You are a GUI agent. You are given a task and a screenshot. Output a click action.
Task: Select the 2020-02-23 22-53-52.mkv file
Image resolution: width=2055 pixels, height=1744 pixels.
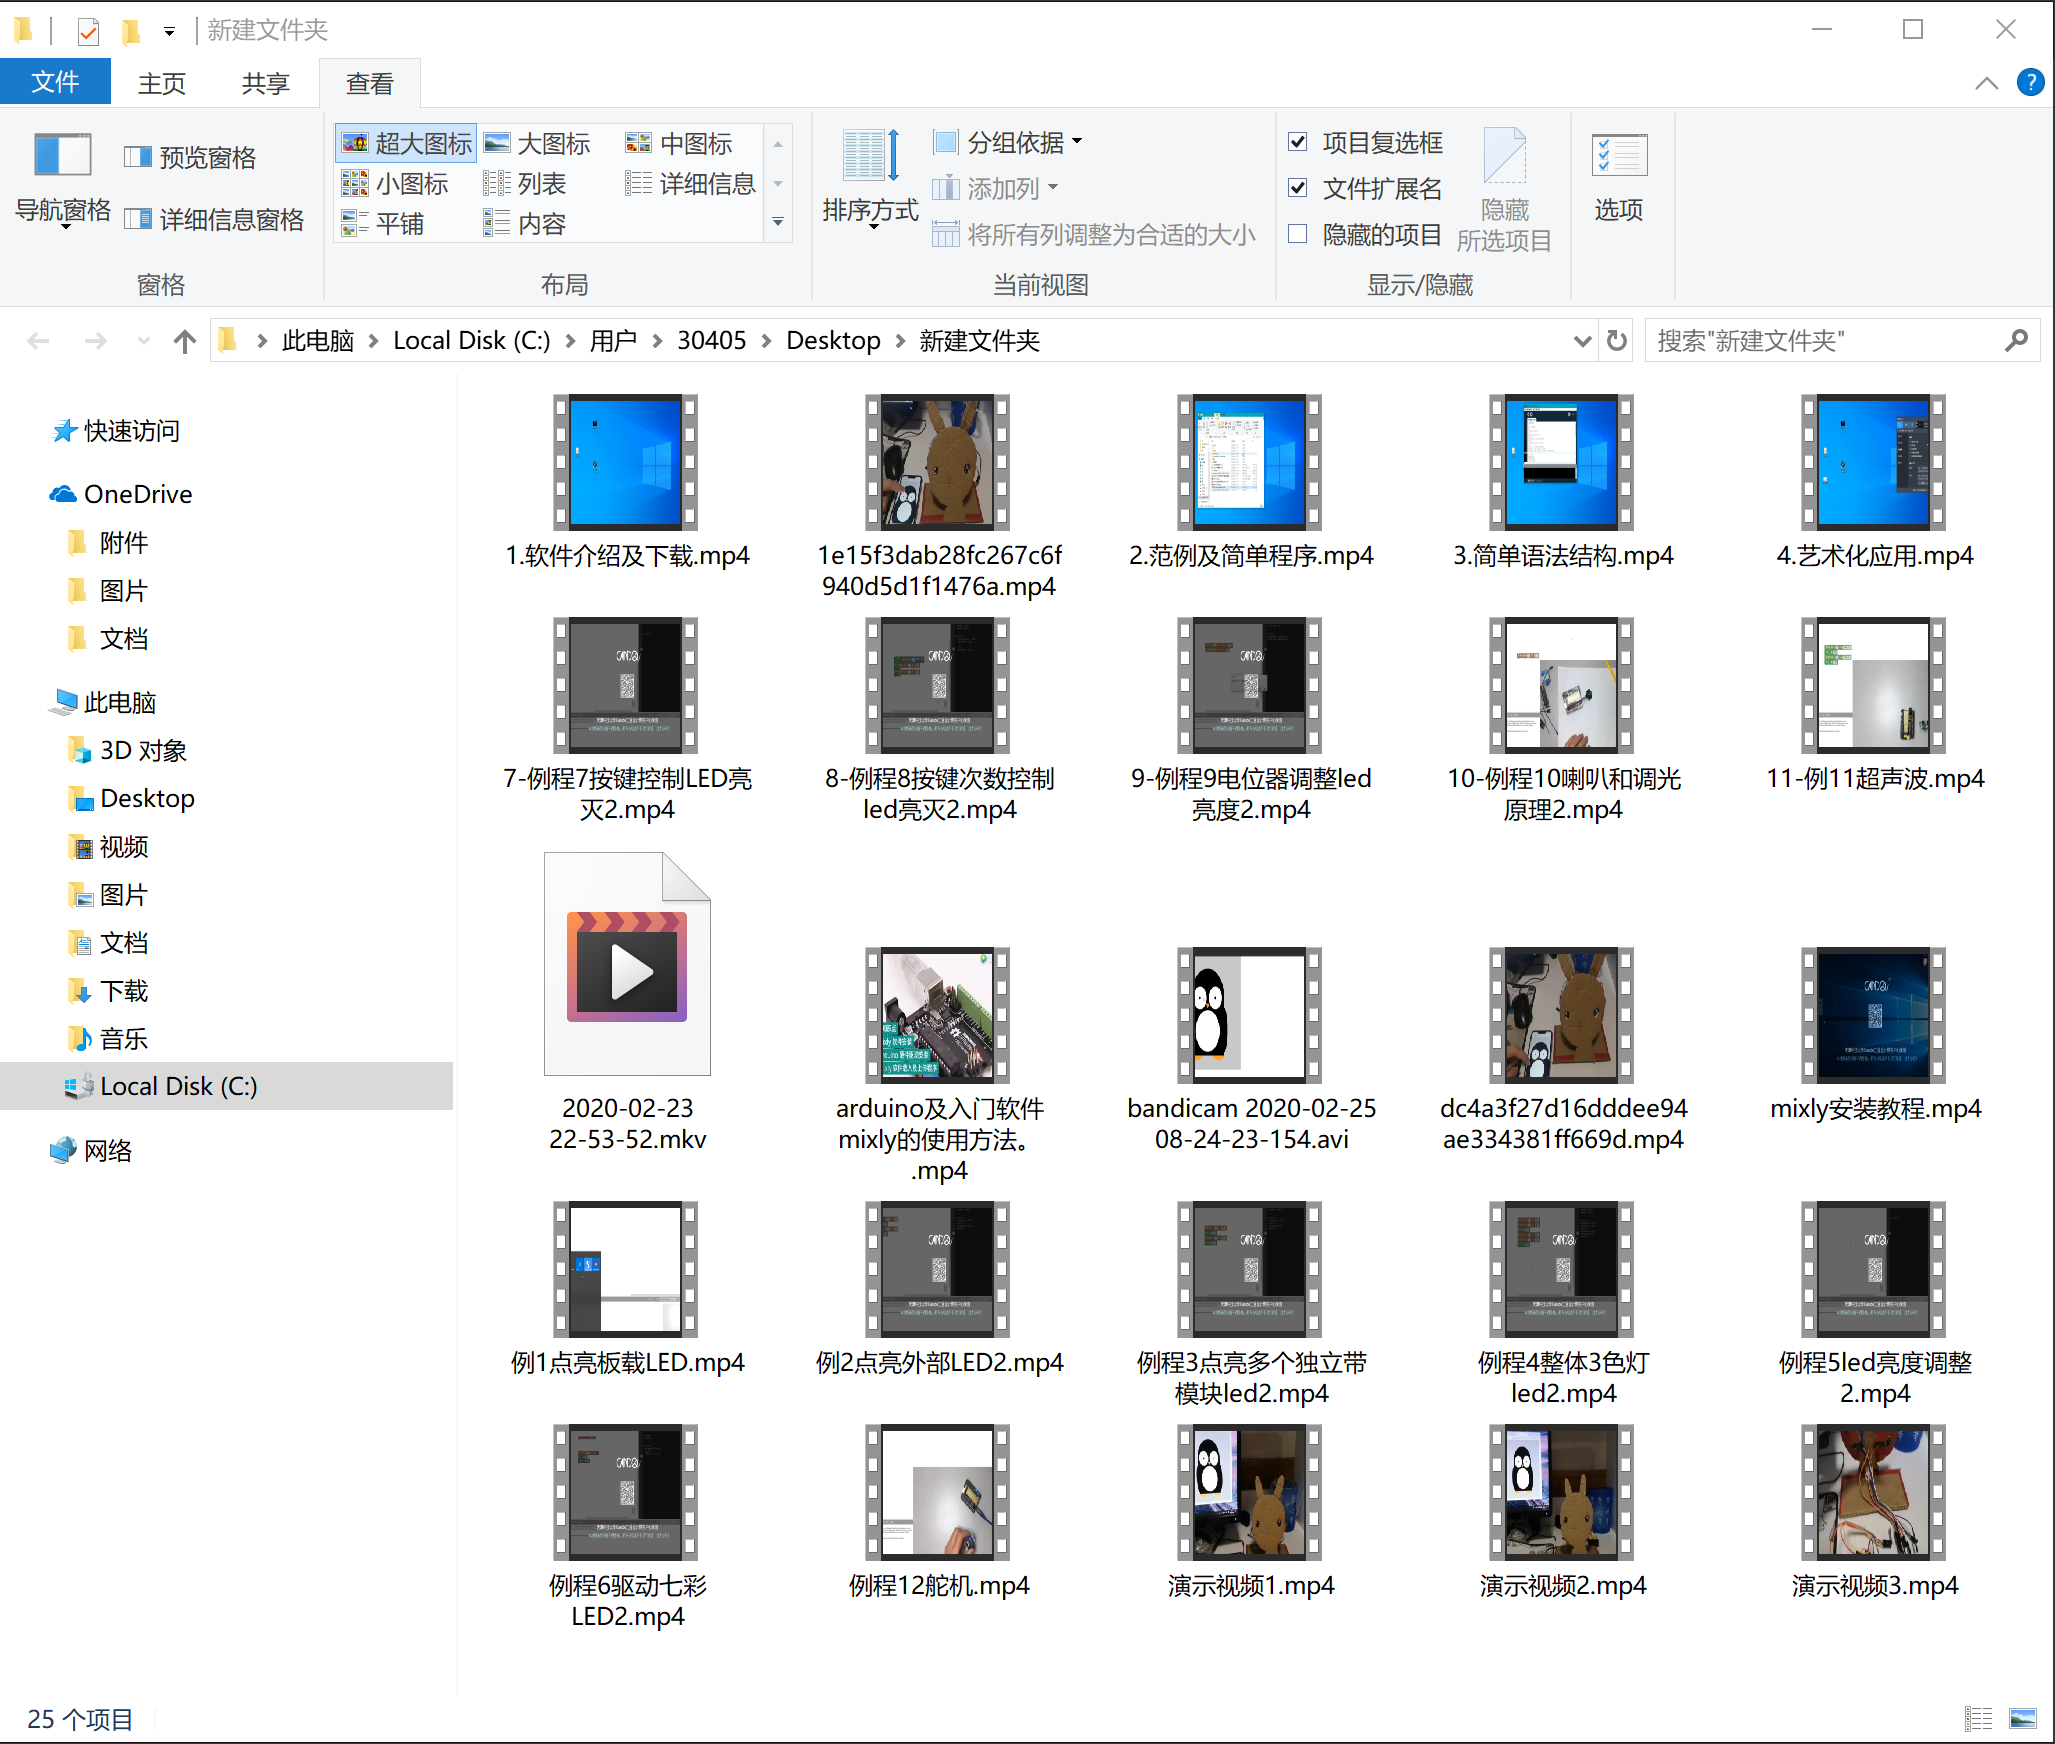tap(628, 1003)
